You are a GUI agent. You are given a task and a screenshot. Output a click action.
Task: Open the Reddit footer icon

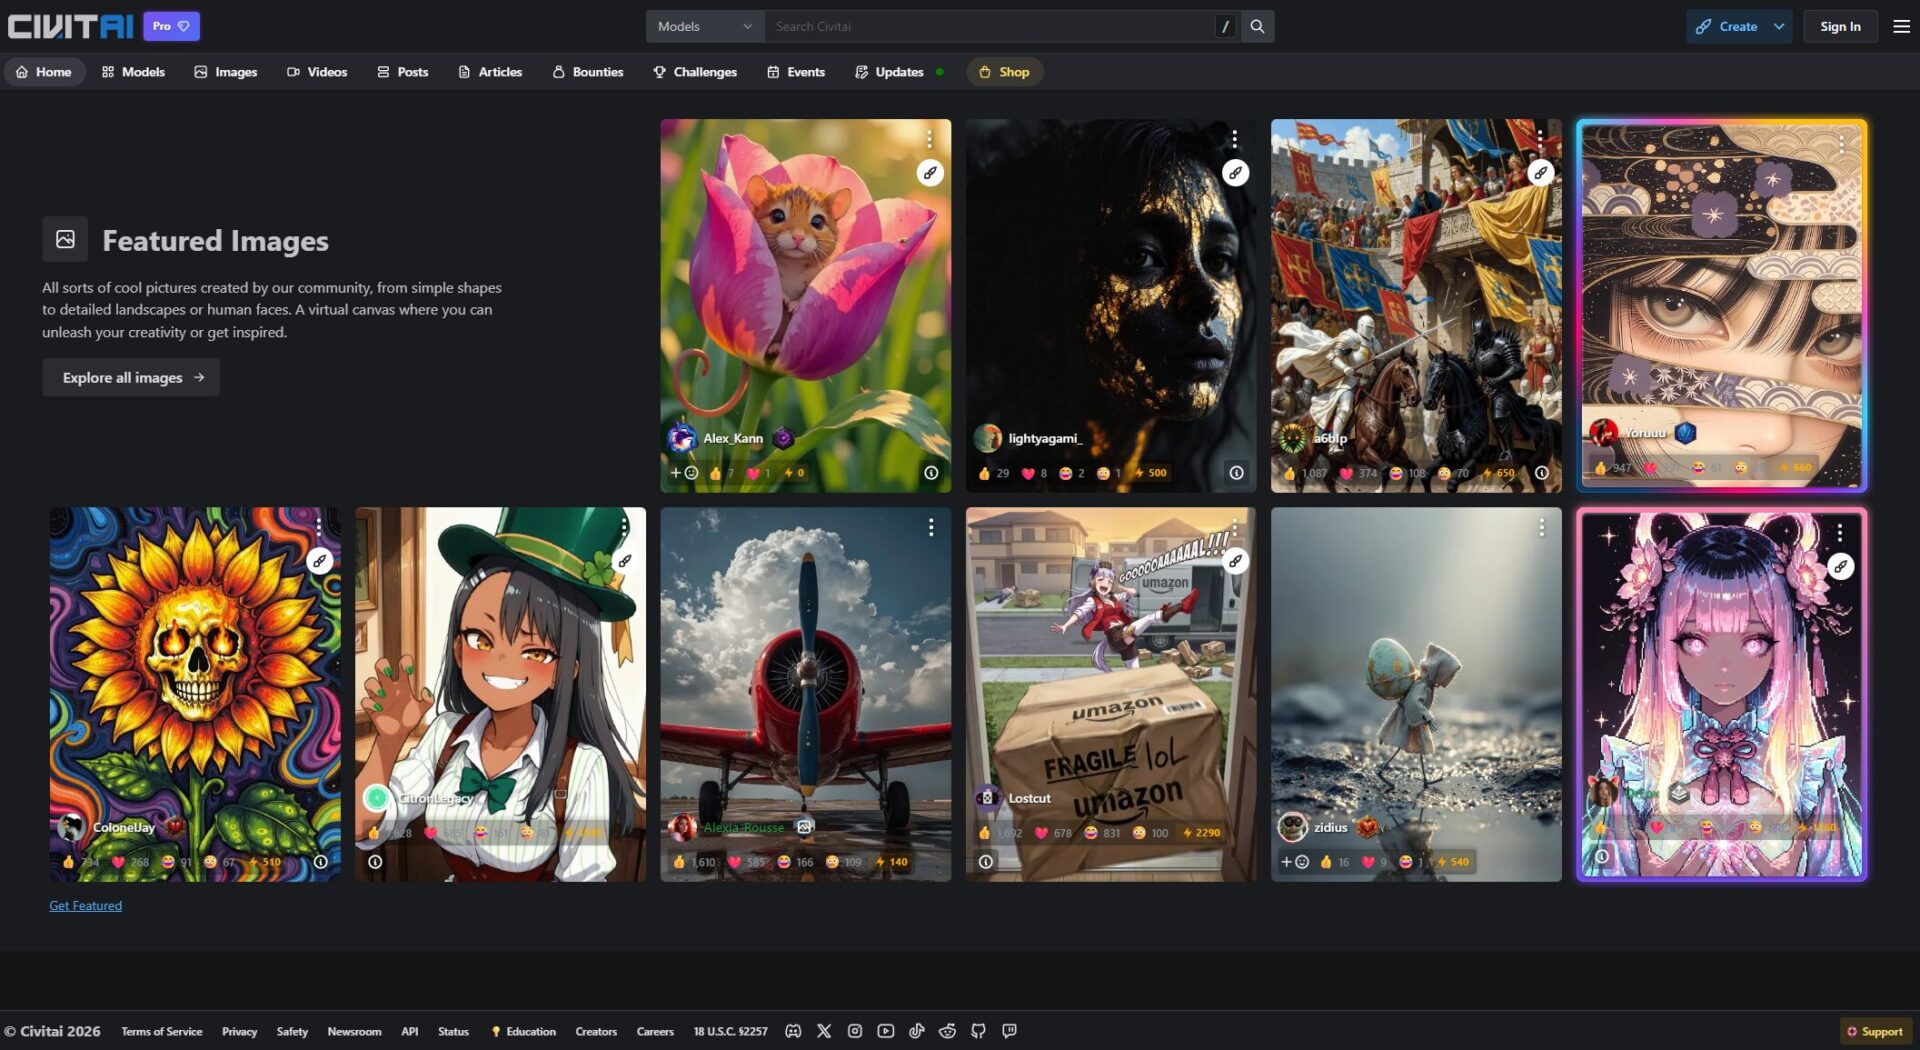(947, 1031)
